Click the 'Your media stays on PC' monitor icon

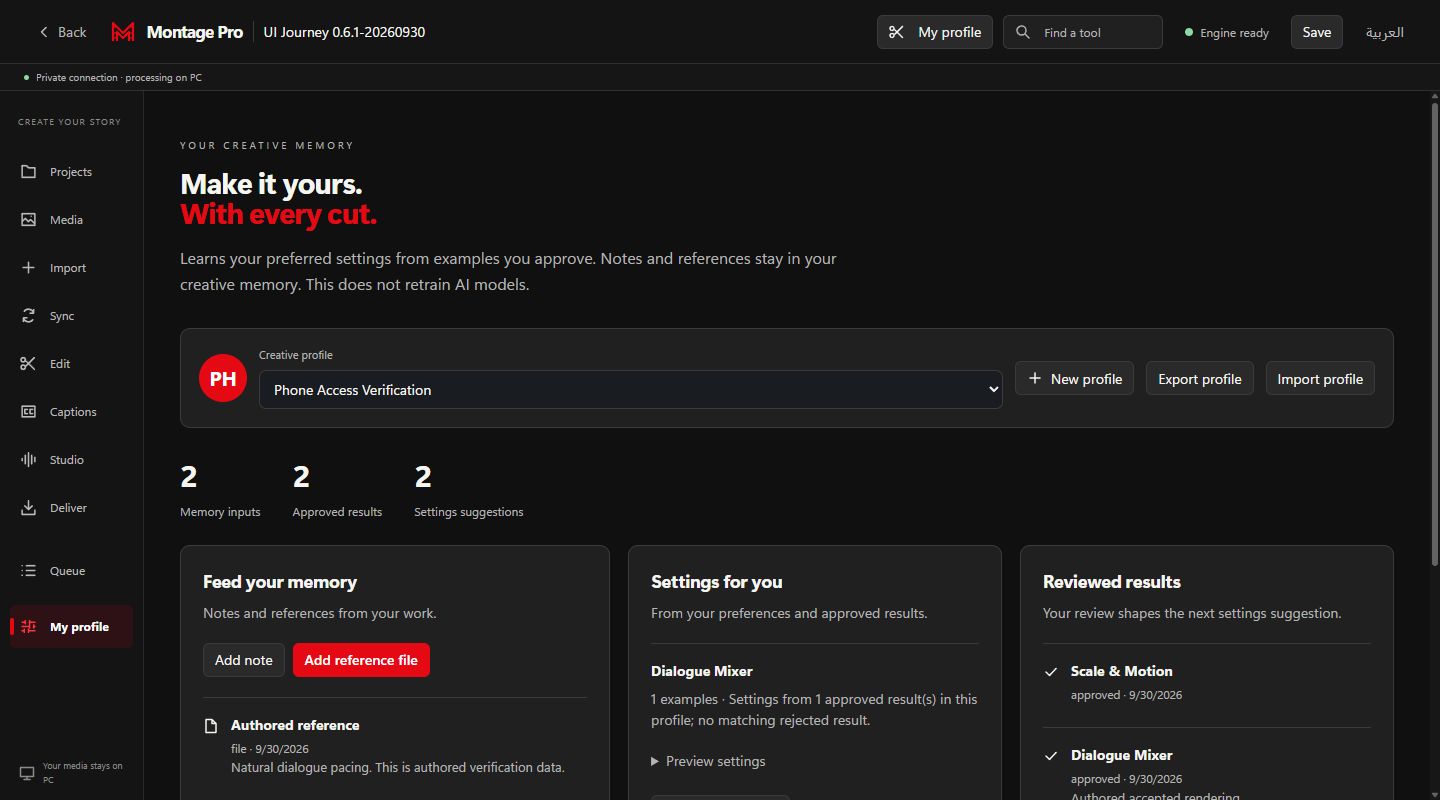[x=27, y=773]
